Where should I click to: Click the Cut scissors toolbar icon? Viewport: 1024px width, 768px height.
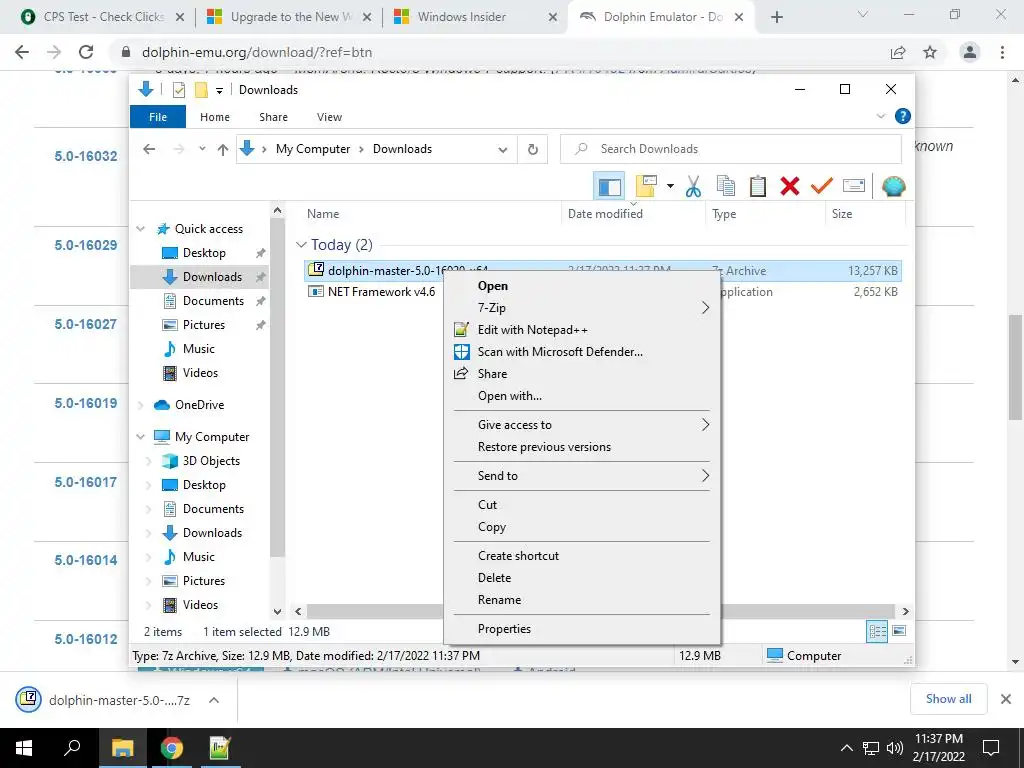tap(693, 186)
